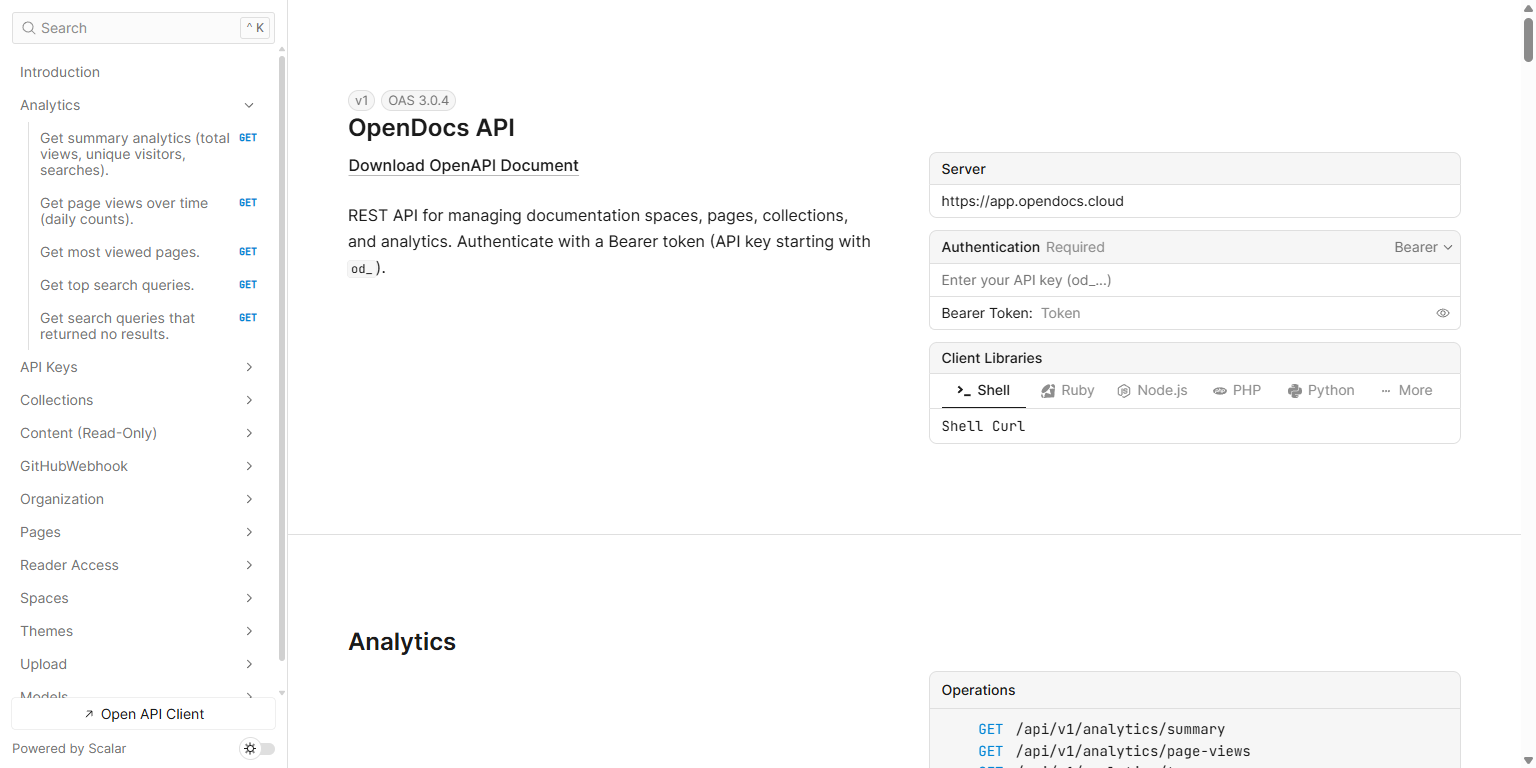This screenshot has height=768, width=1536.
Task: Expand the GitHubWebhook section
Action: pos(249,466)
